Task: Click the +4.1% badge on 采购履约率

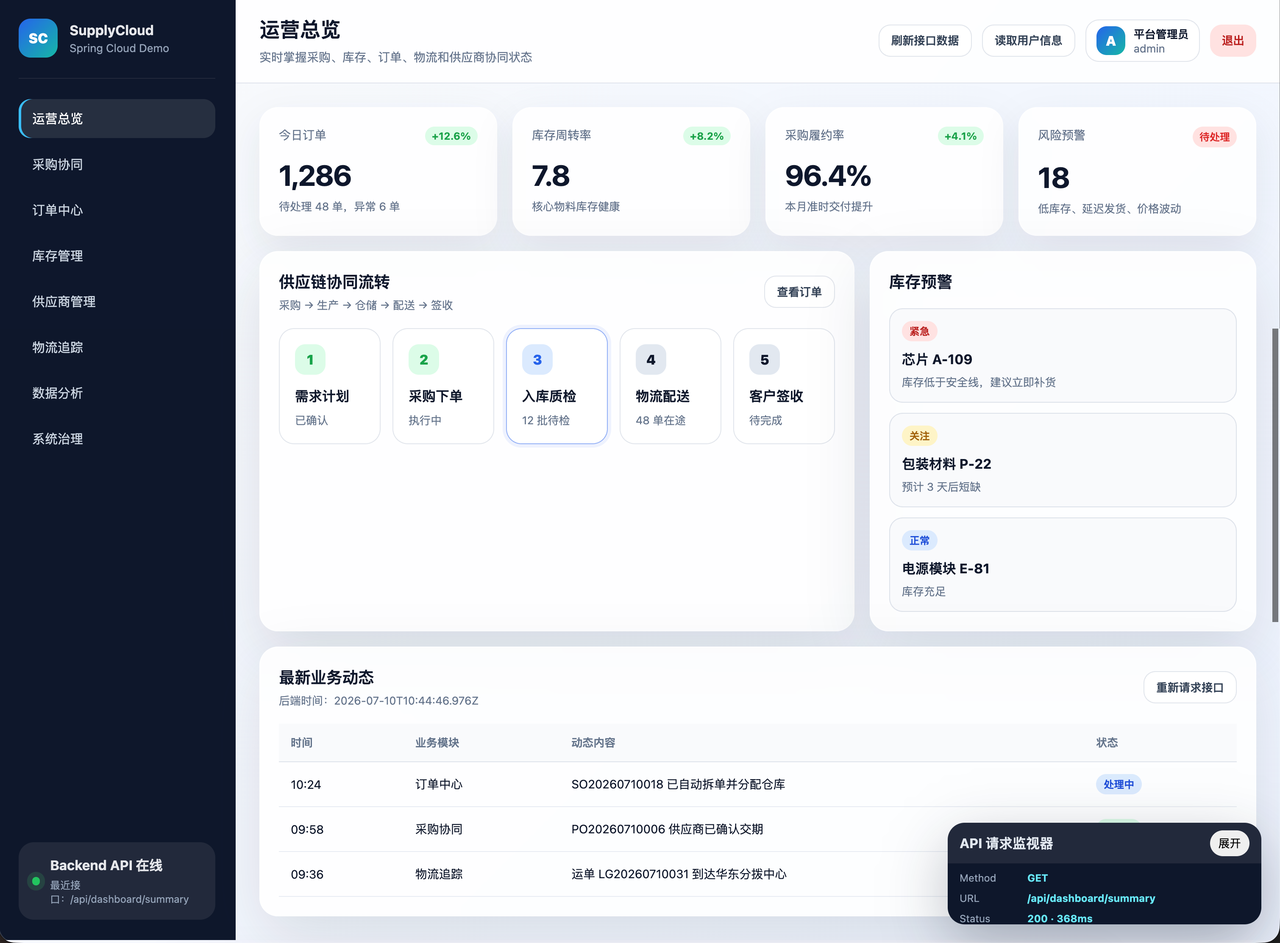Action: coord(960,136)
